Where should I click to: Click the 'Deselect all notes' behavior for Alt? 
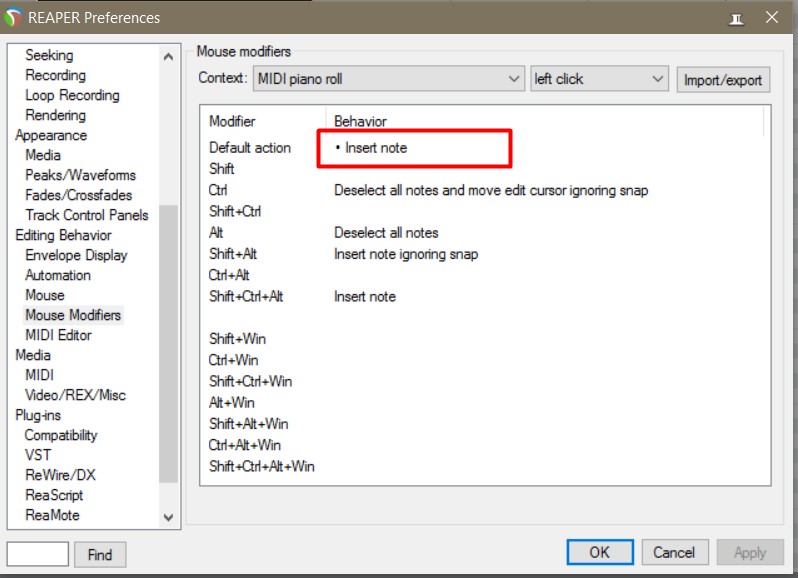pos(386,233)
